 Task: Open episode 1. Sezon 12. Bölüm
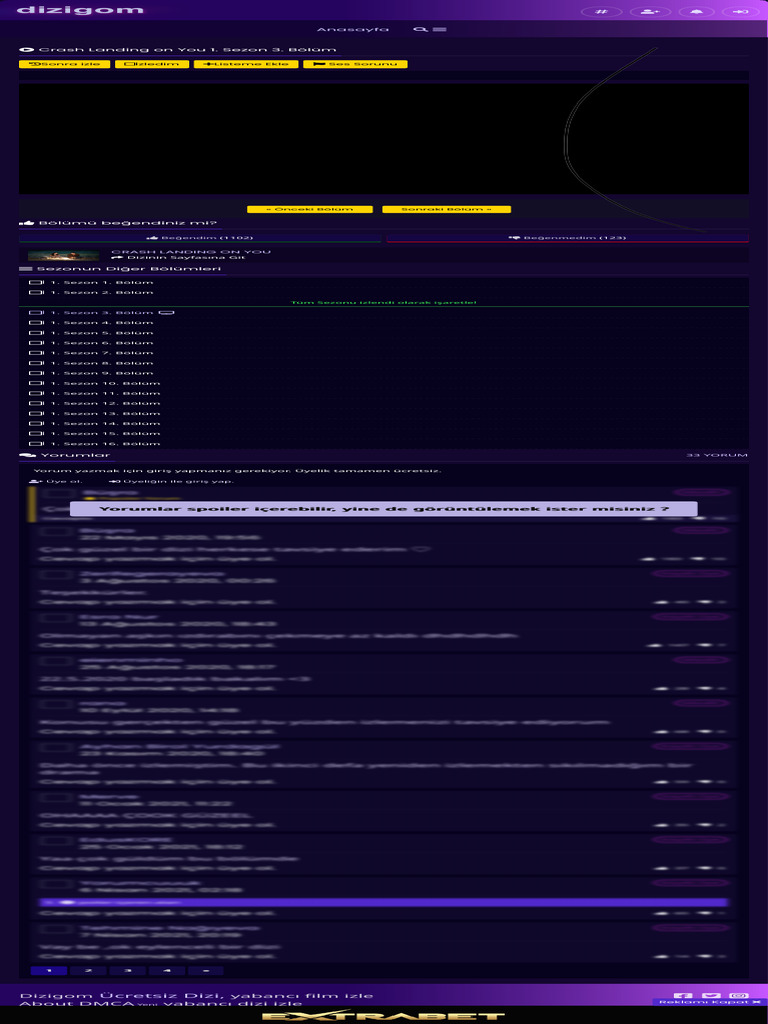(x=105, y=404)
